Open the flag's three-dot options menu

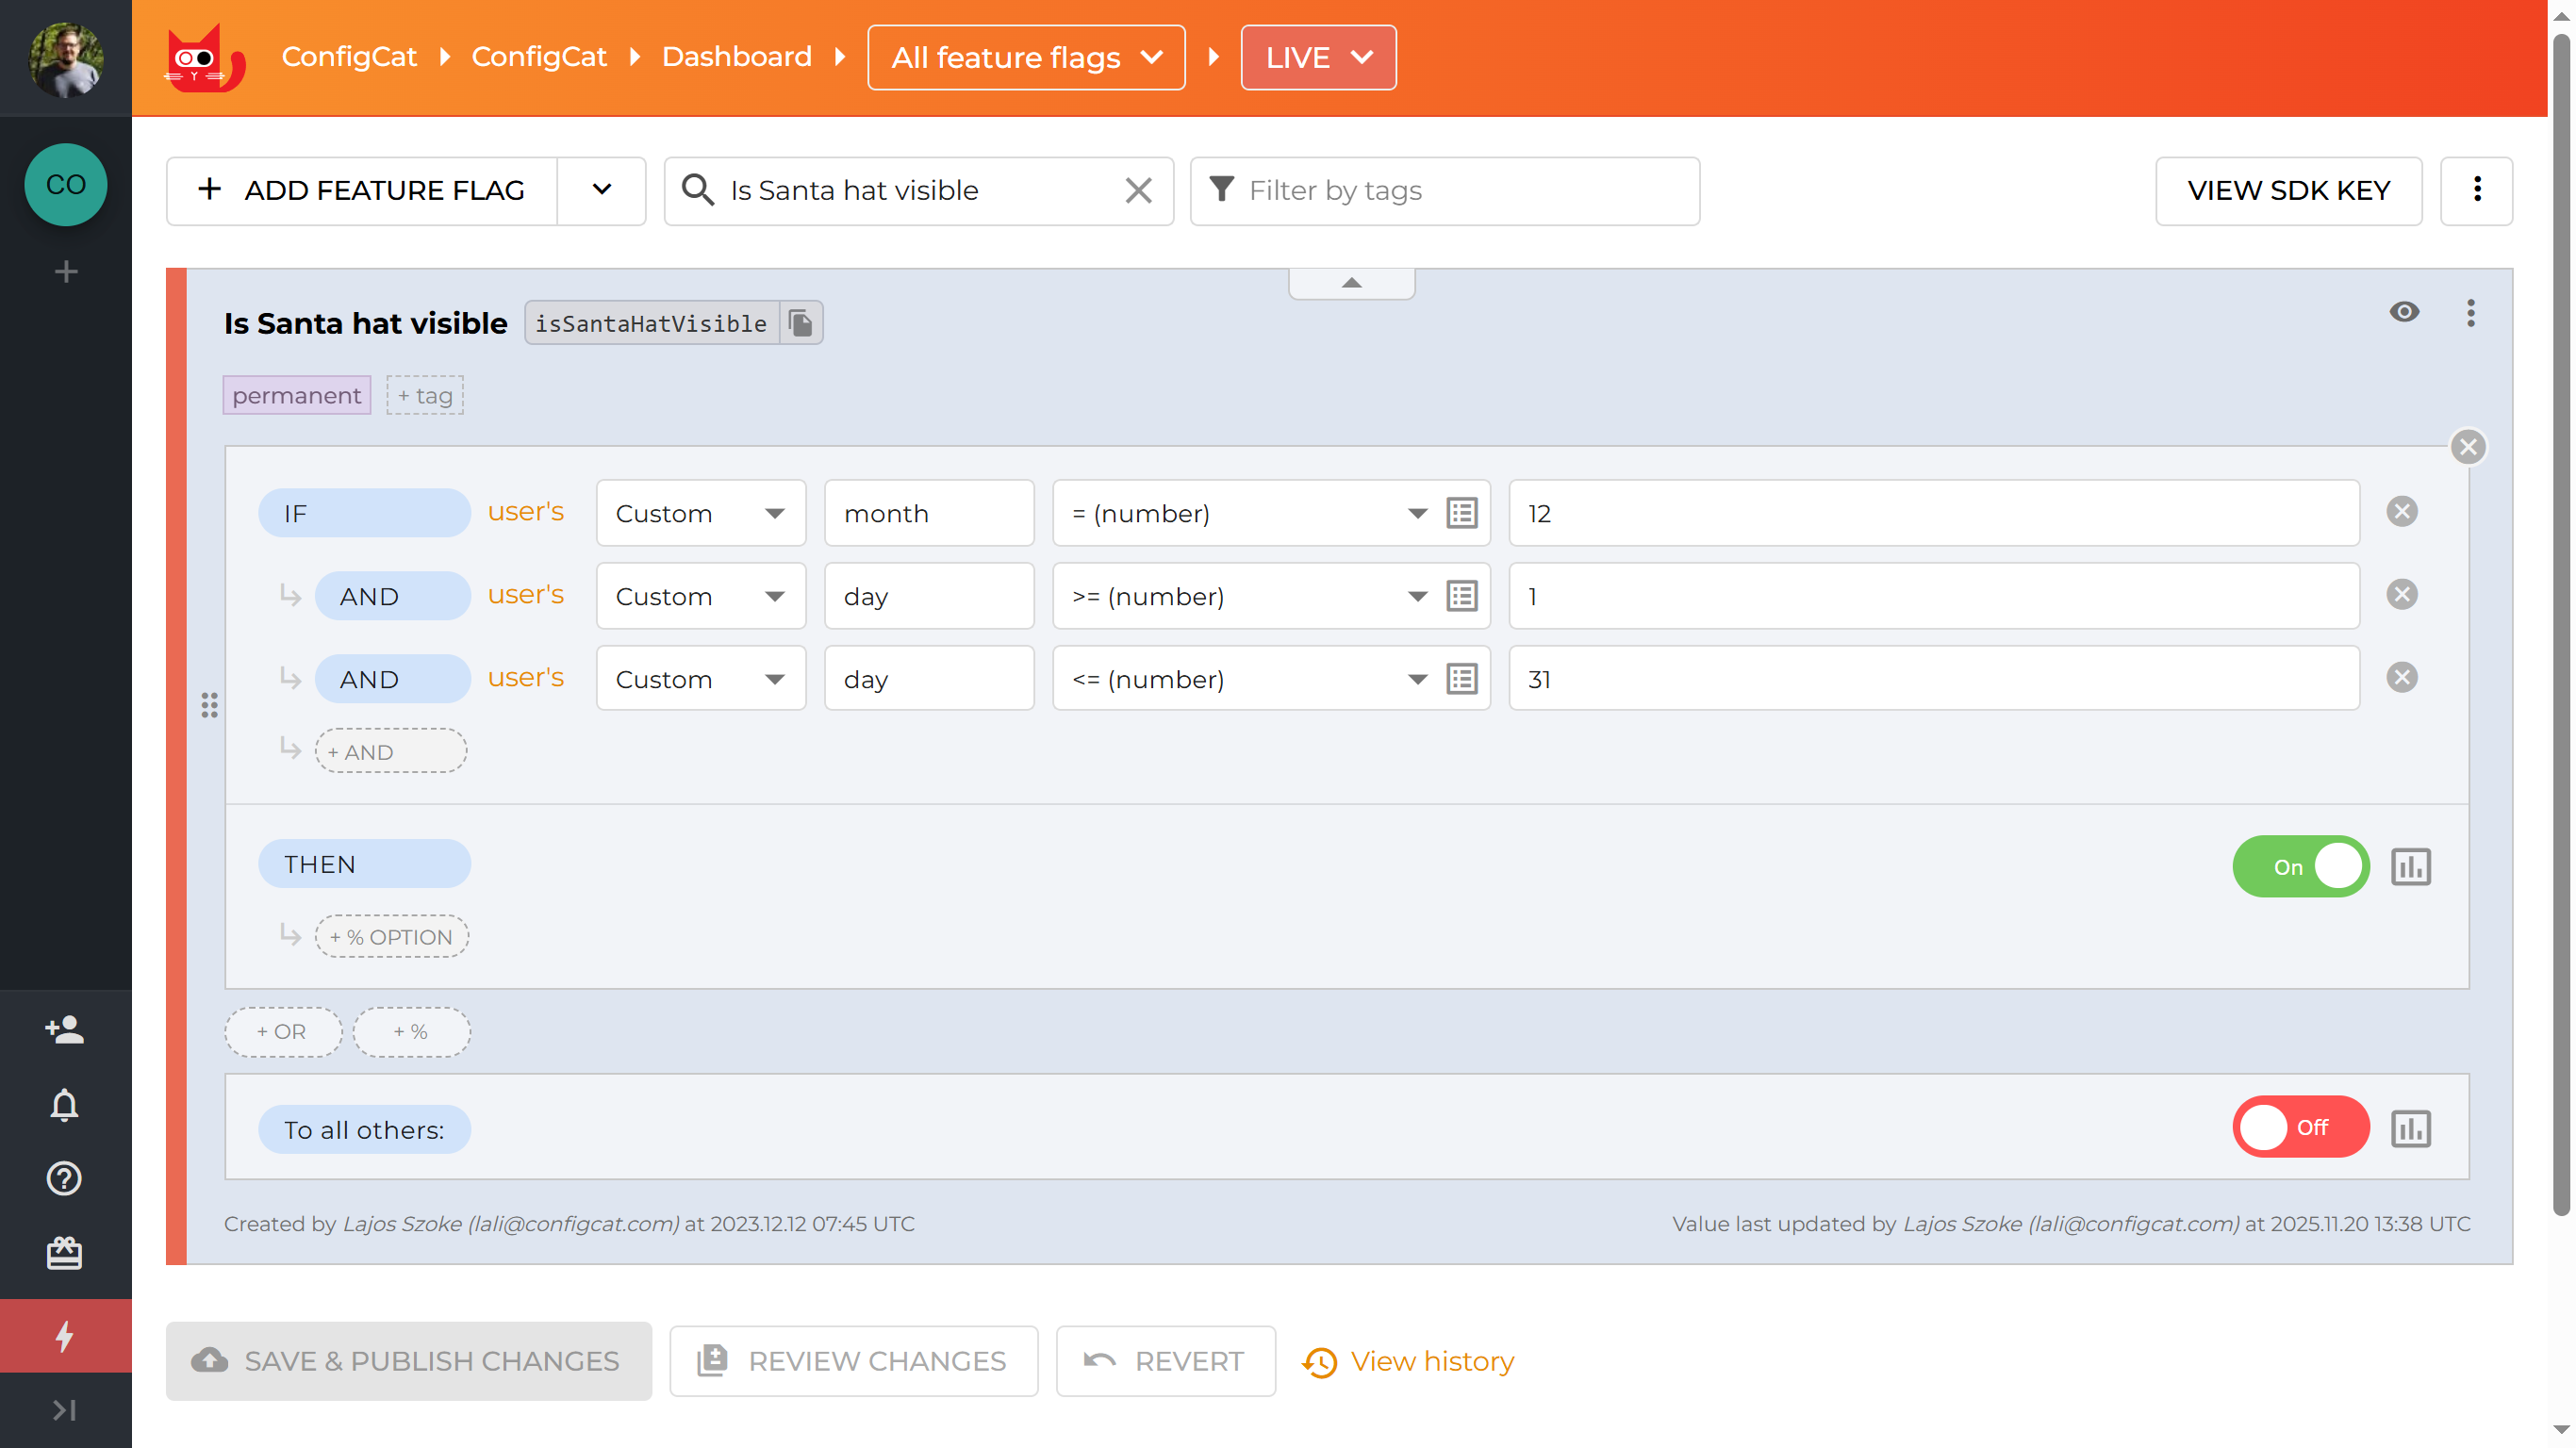point(2470,313)
